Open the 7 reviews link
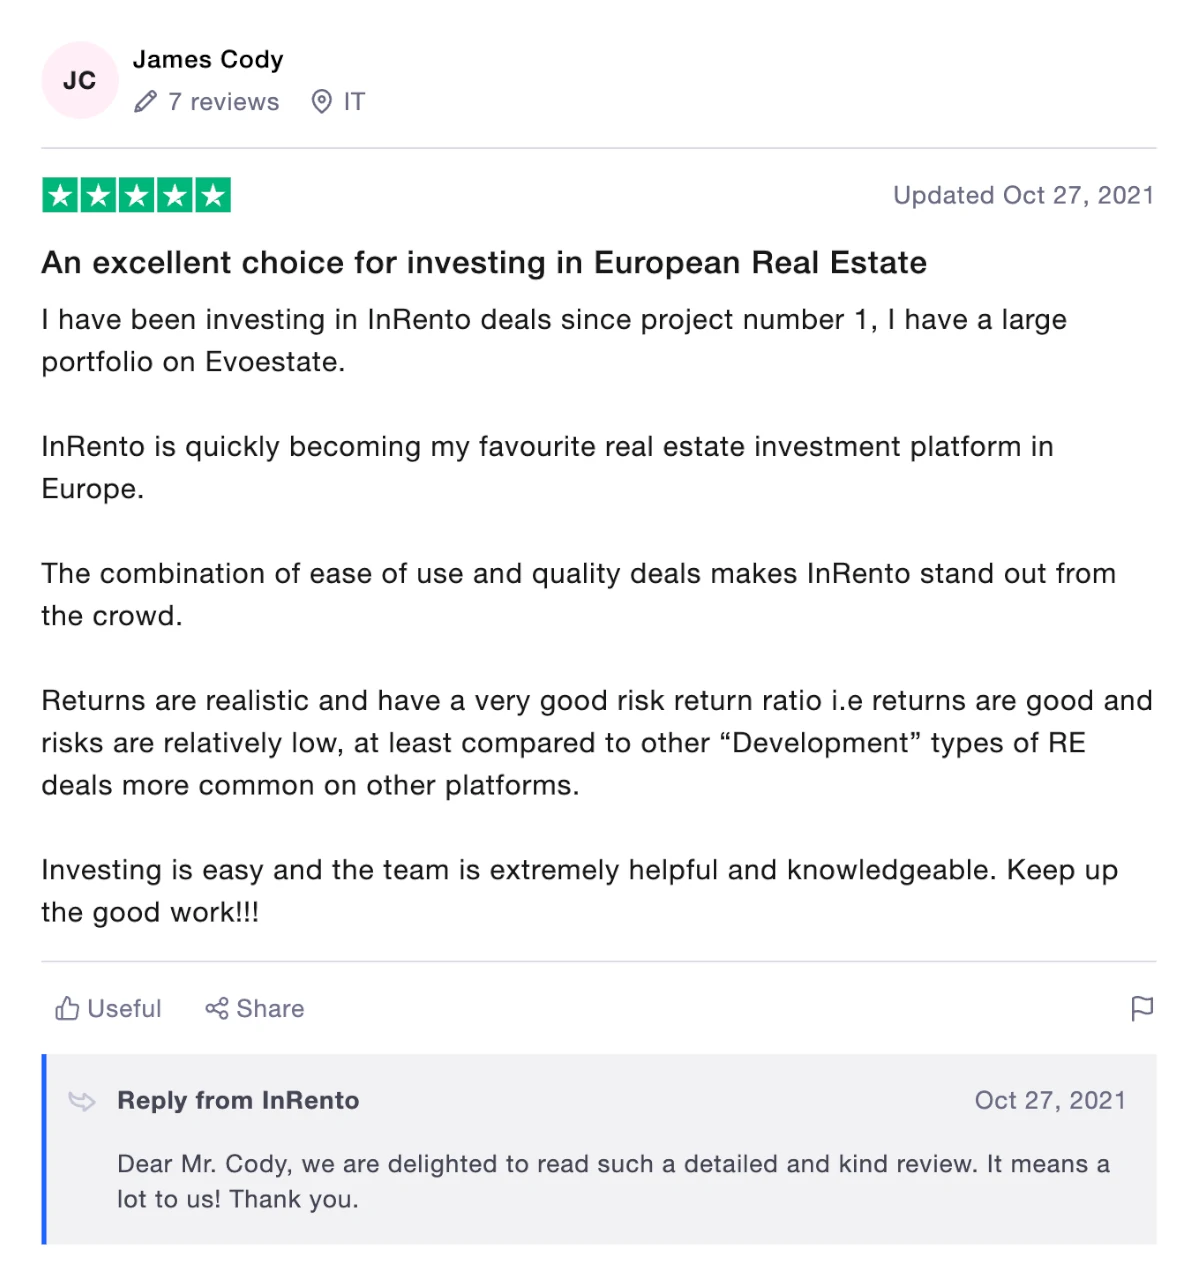This screenshot has width=1200, height=1288. [223, 102]
